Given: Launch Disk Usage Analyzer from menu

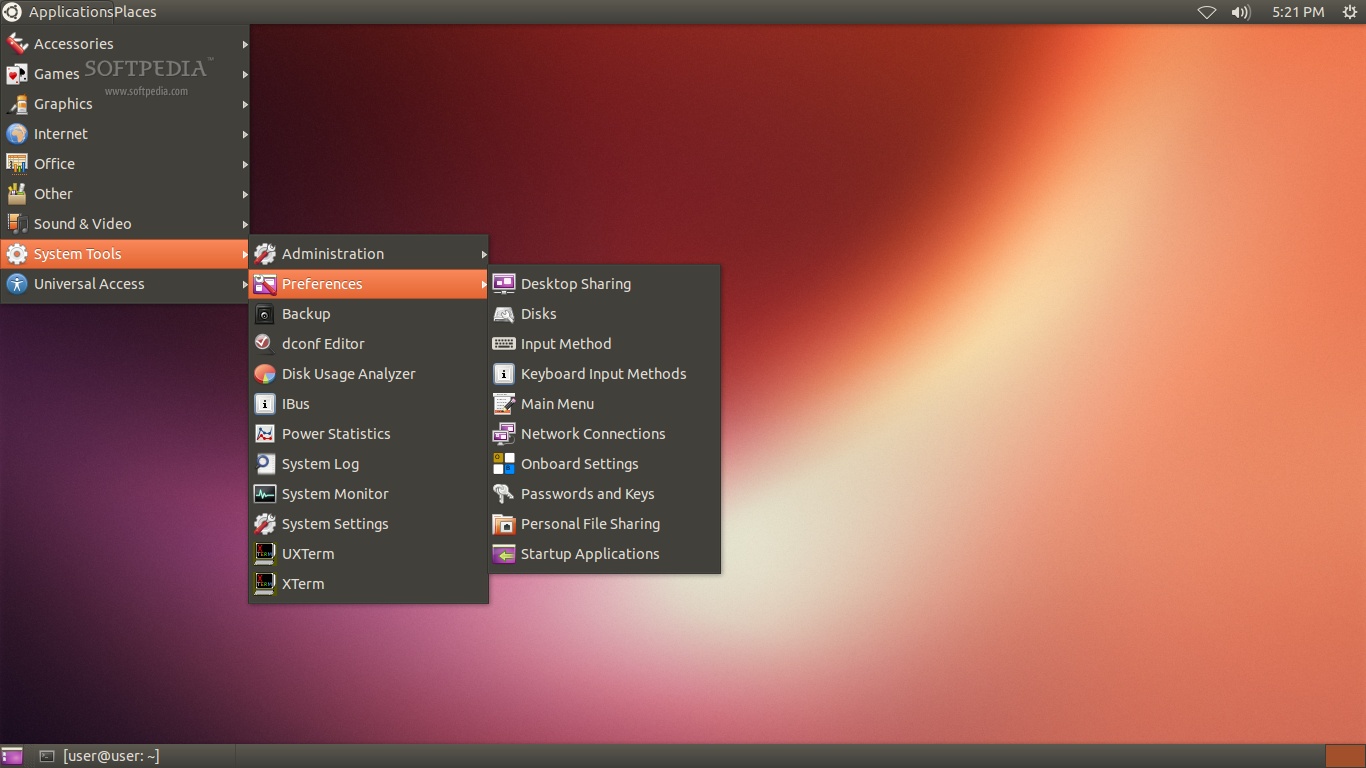Looking at the screenshot, I should click(368, 374).
